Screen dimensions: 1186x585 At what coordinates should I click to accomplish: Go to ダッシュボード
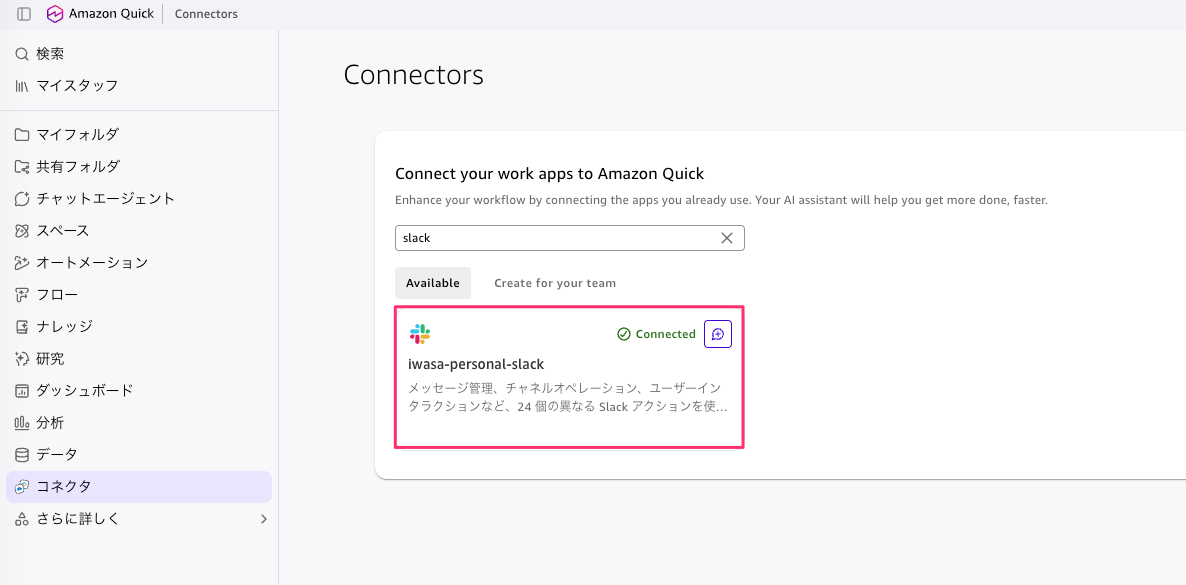tap(139, 391)
